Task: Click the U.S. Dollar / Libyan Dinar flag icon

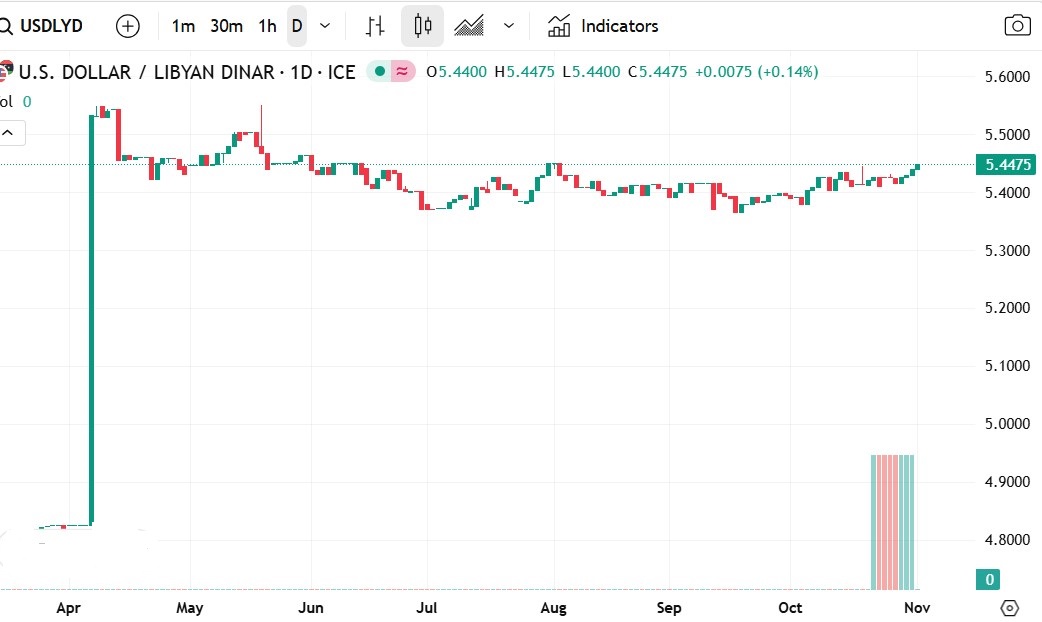Action: [x=6, y=72]
